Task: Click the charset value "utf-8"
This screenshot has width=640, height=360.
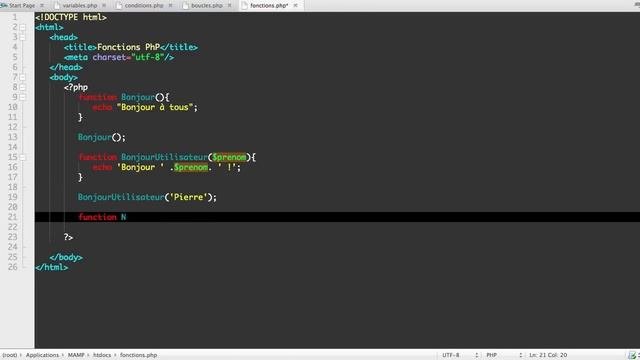Action: (147, 57)
